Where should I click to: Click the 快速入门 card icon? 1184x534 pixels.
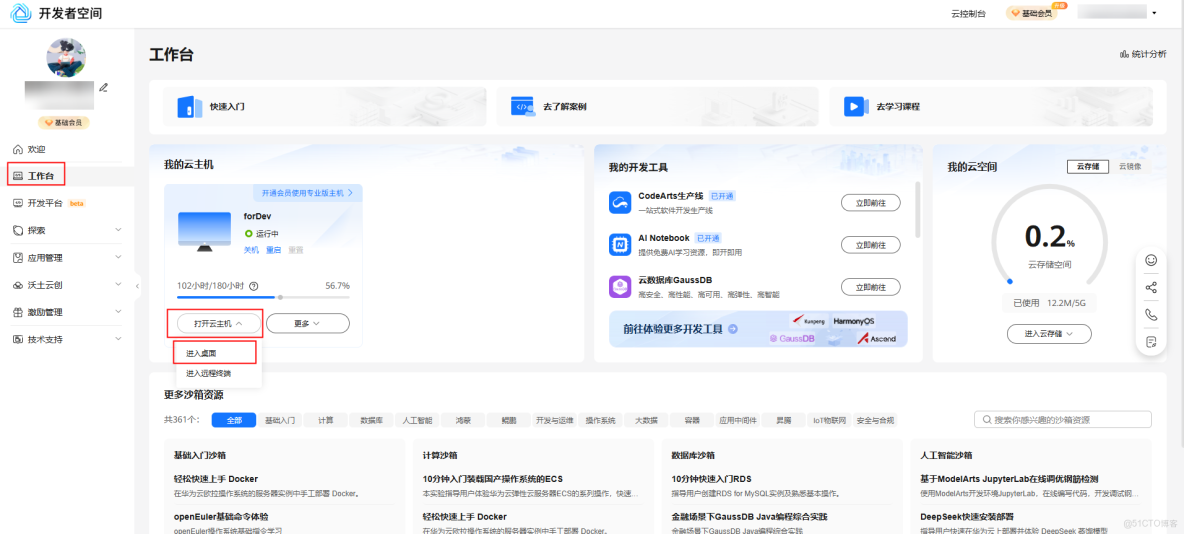click(190, 106)
